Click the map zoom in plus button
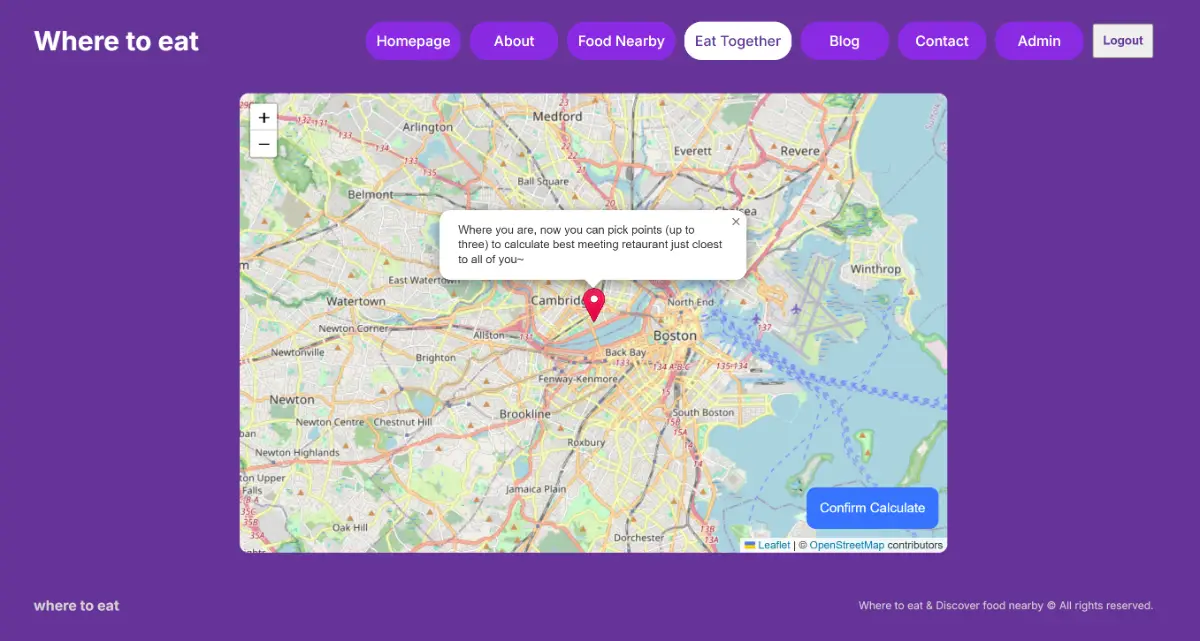The width and height of the screenshot is (1200, 641). [263, 118]
